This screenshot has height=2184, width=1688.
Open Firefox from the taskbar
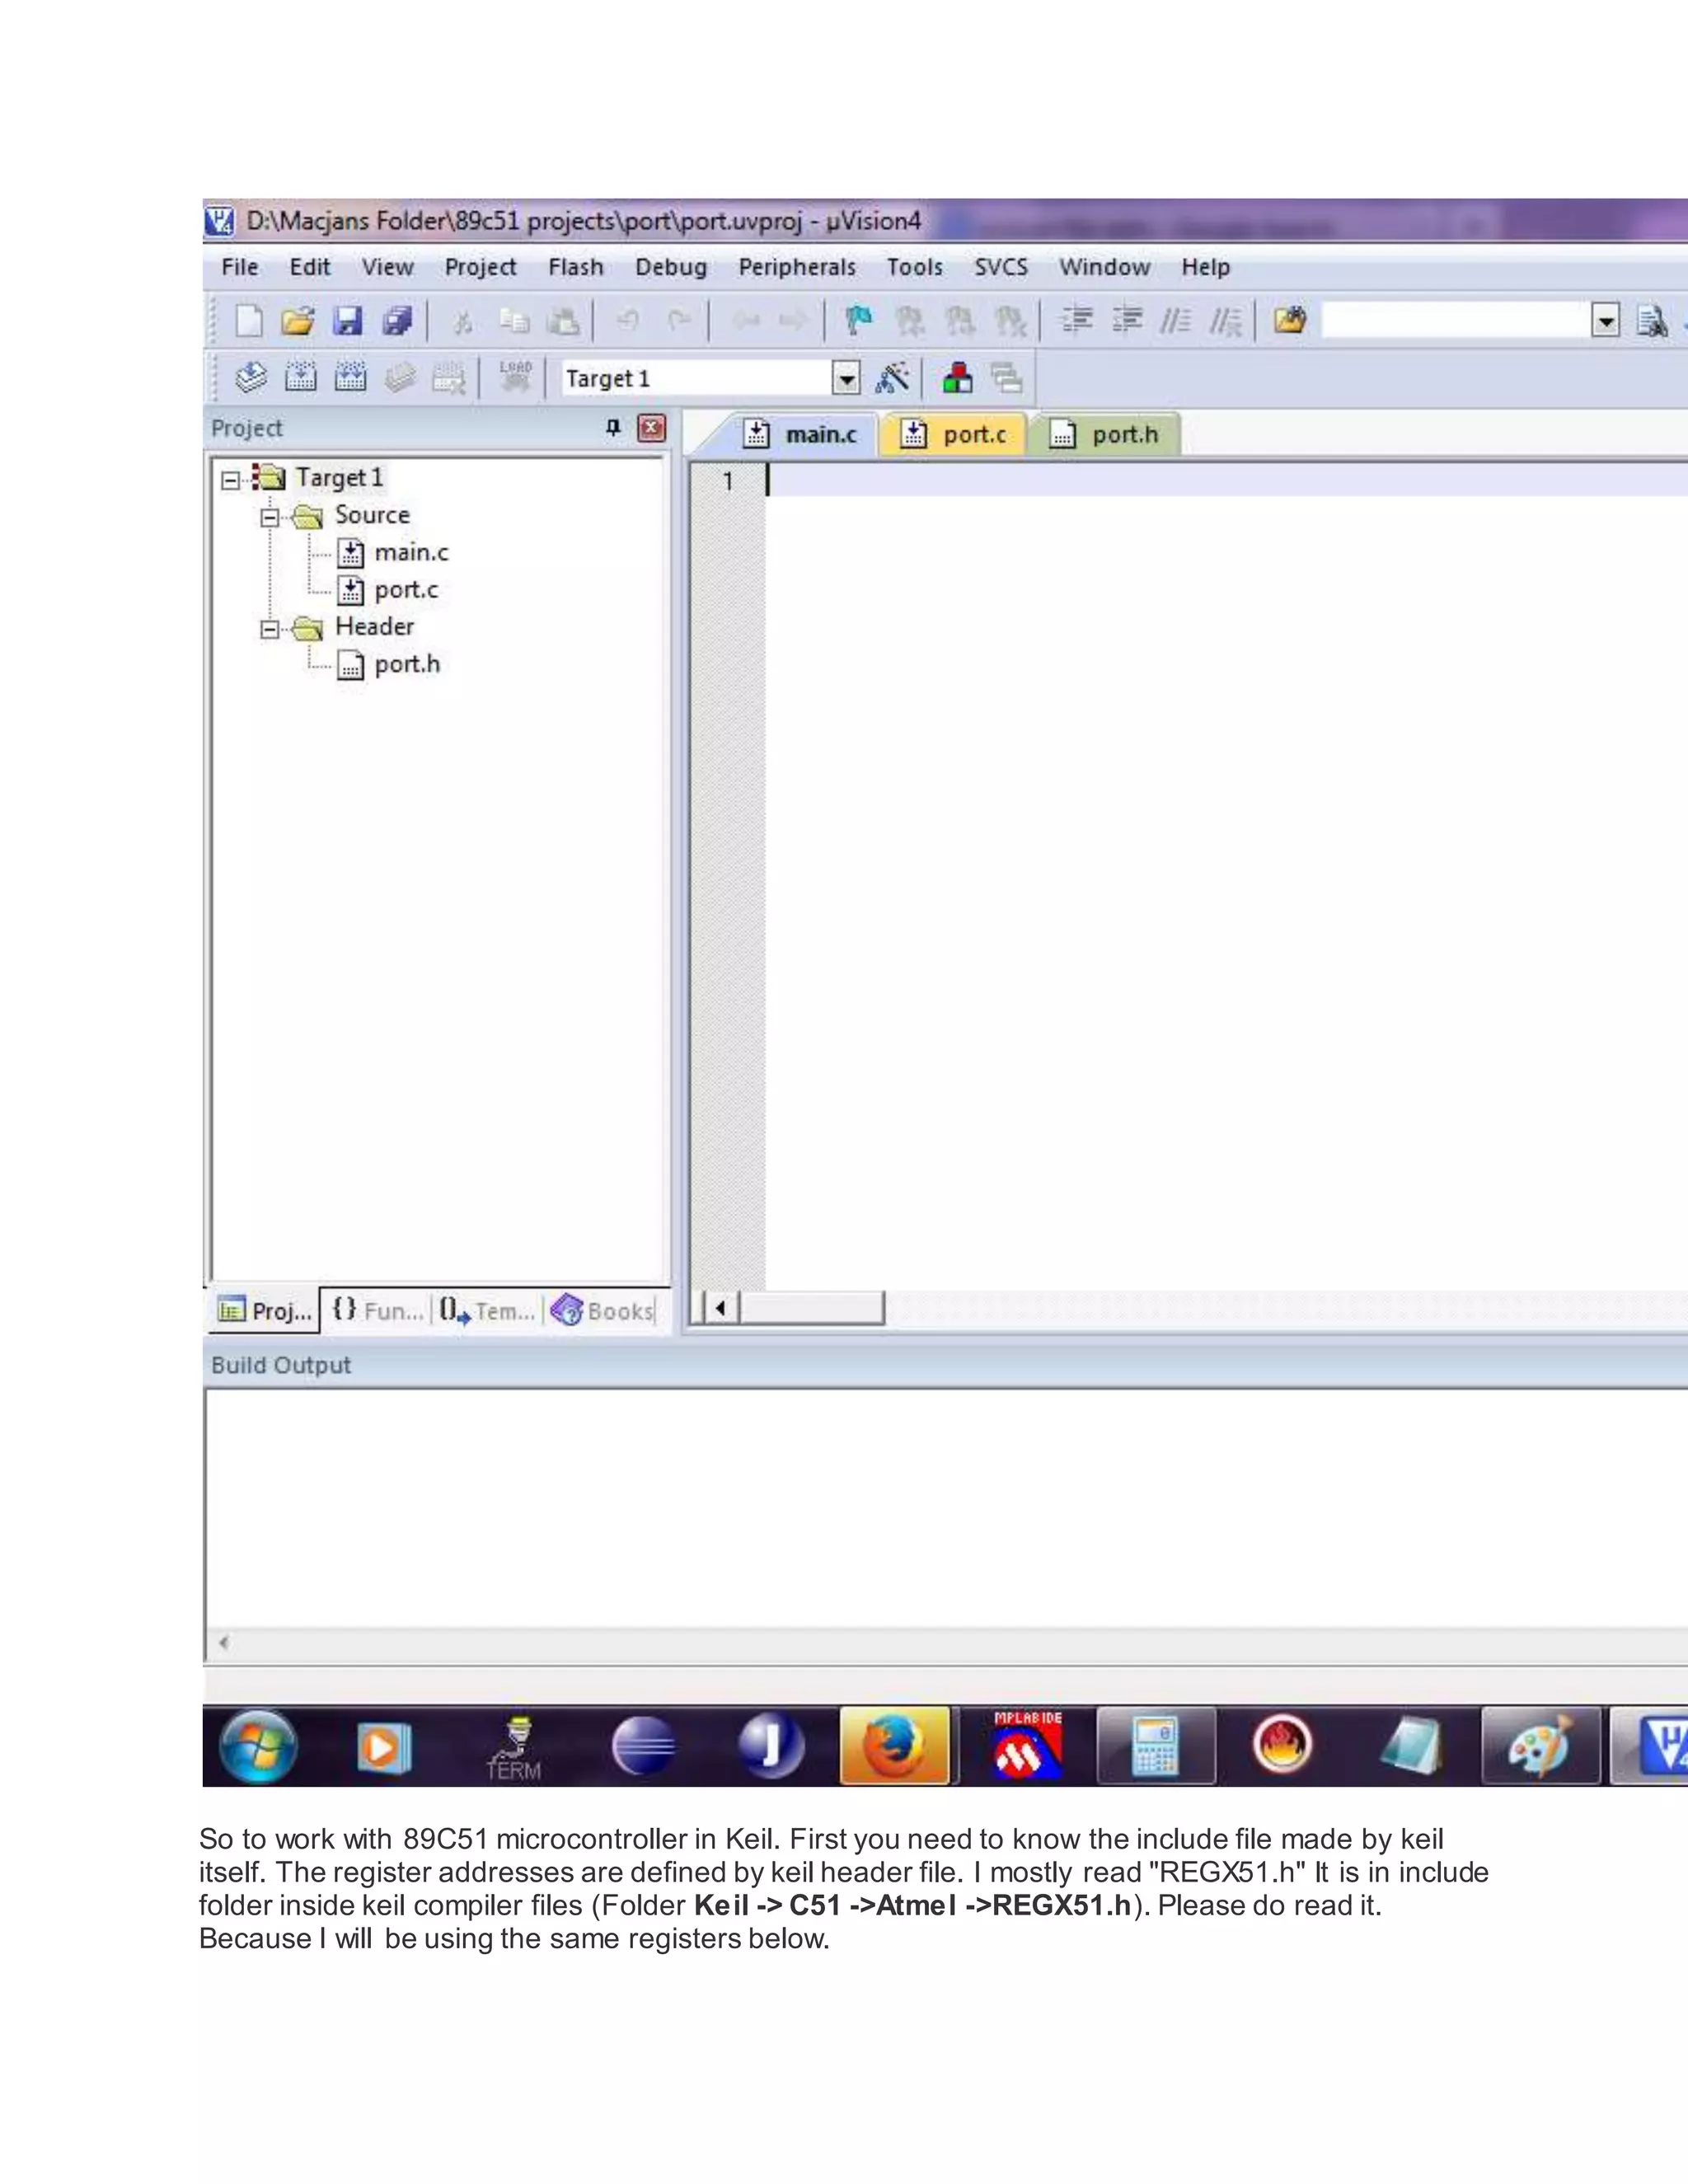coord(895,1746)
